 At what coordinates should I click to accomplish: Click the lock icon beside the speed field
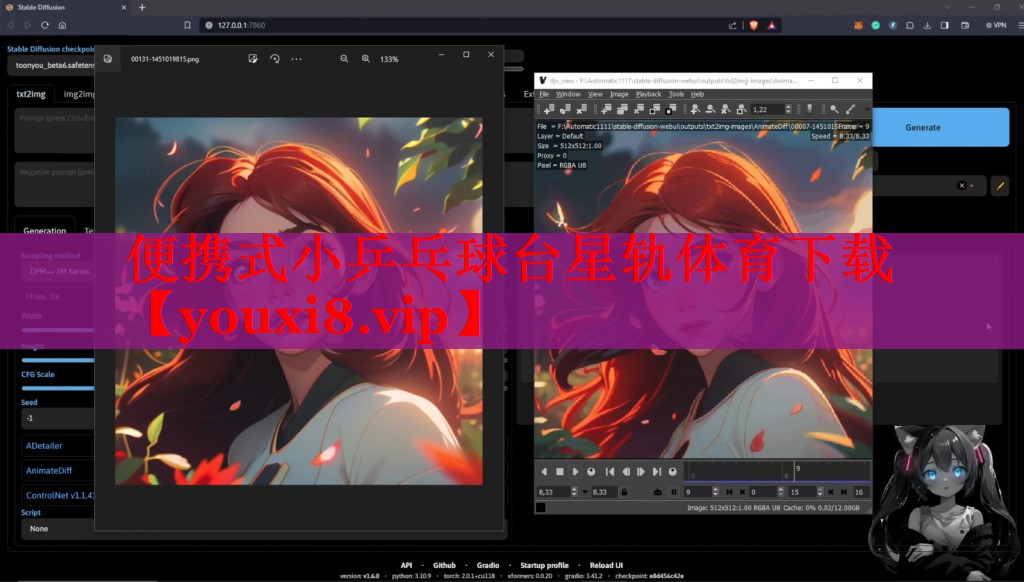[624, 492]
